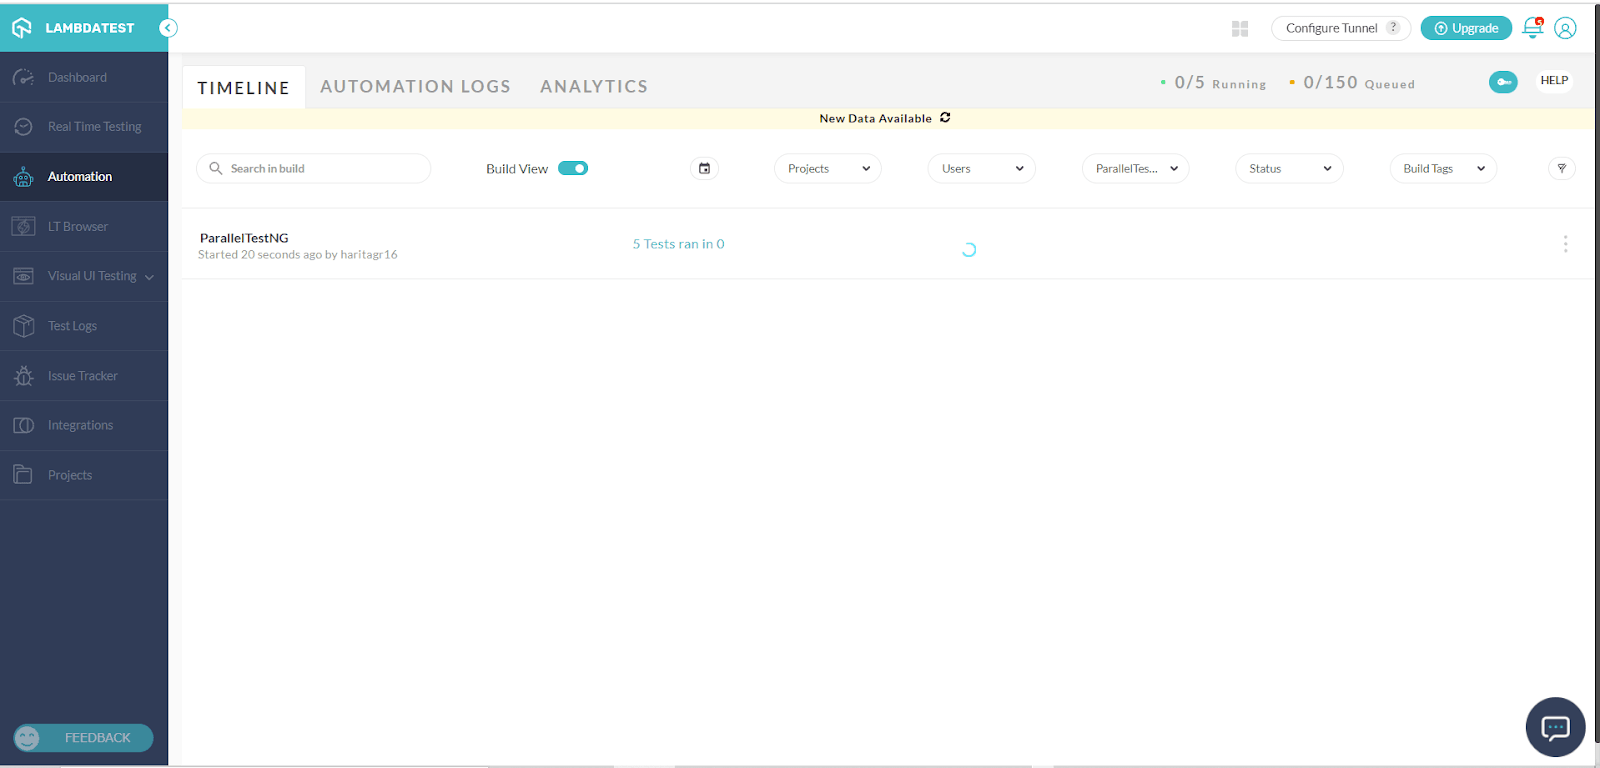Click the feedback smiley face icon
This screenshot has width=1600, height=768.
pyautogui.click(x=27, y=738)
